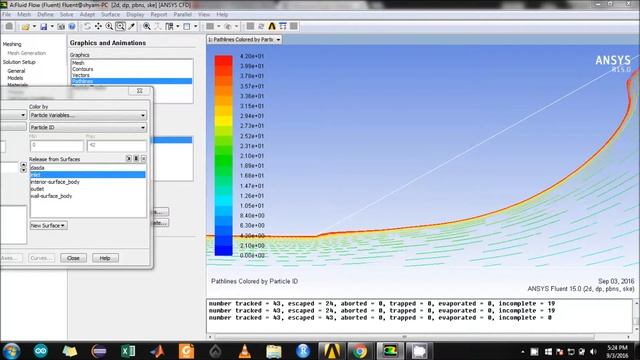
Task: Open VLC media player from taskbar
Action: click(244, 351)
